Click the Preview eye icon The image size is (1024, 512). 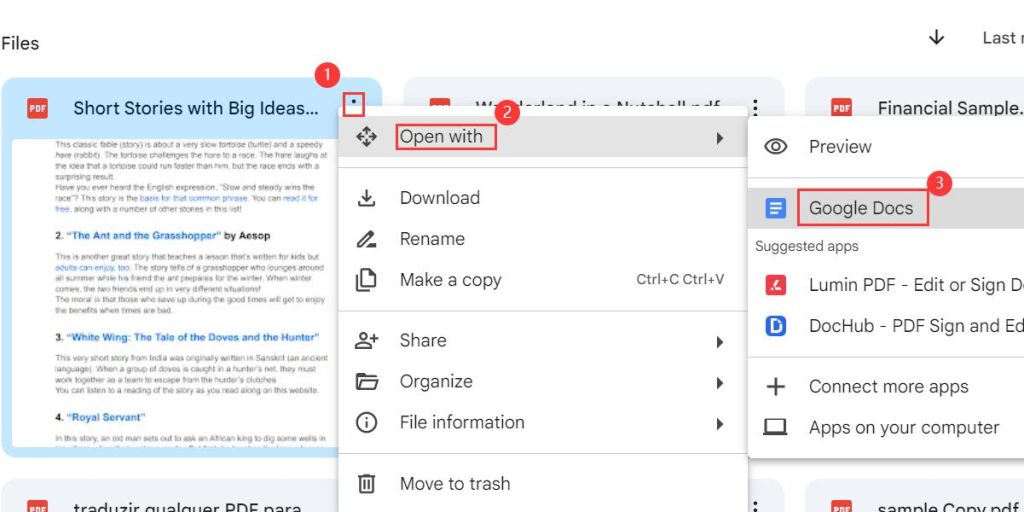[775, 147]
